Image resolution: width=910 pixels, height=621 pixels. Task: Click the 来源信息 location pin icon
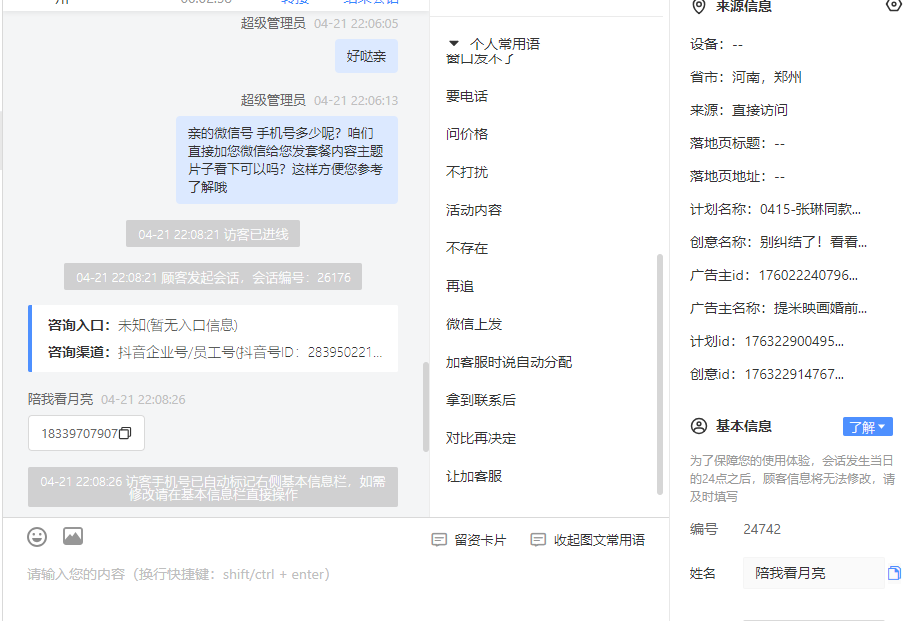(x=699, y=7)
